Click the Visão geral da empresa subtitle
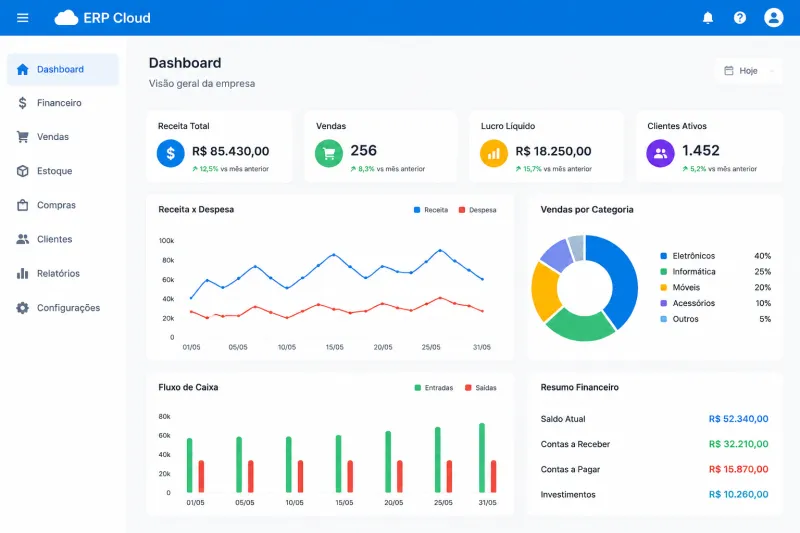 coord(202,84)
